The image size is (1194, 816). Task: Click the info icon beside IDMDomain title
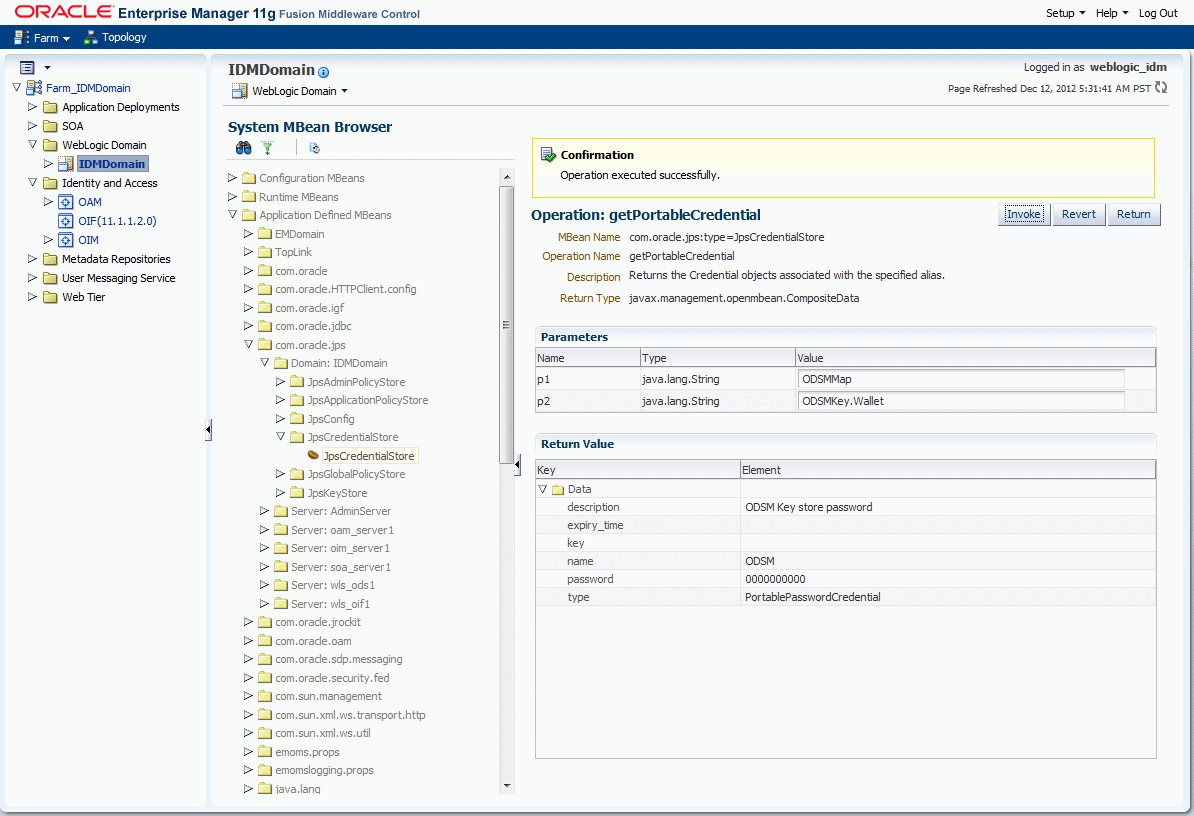pyautogui.click(x=323, y=72)
